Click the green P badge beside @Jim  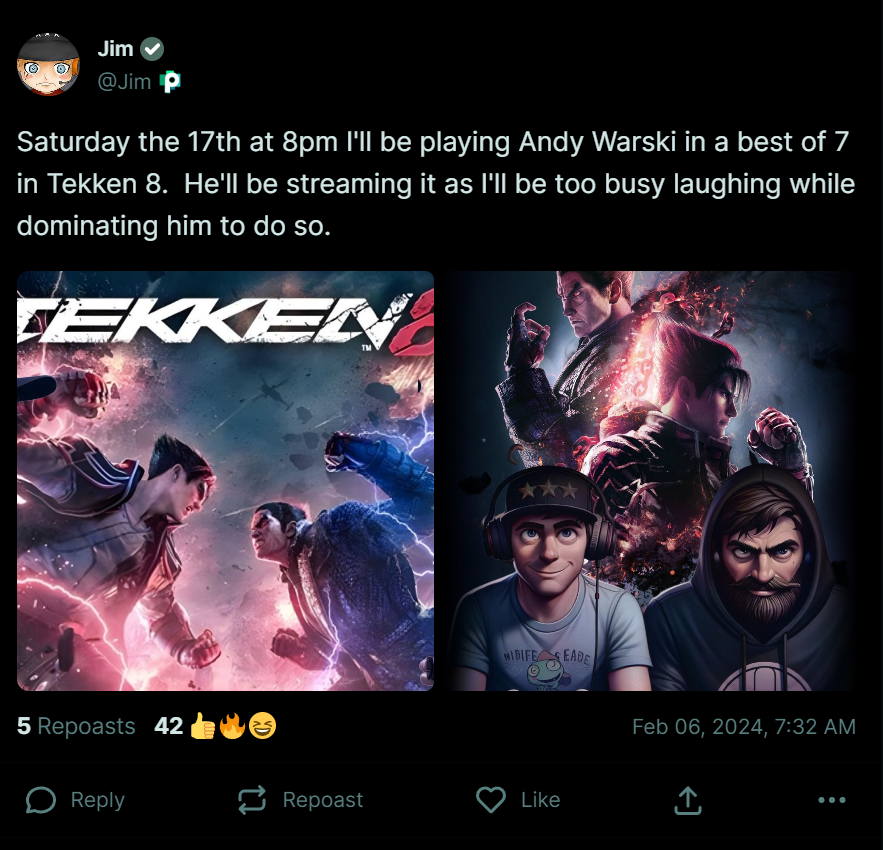(170, 82)
